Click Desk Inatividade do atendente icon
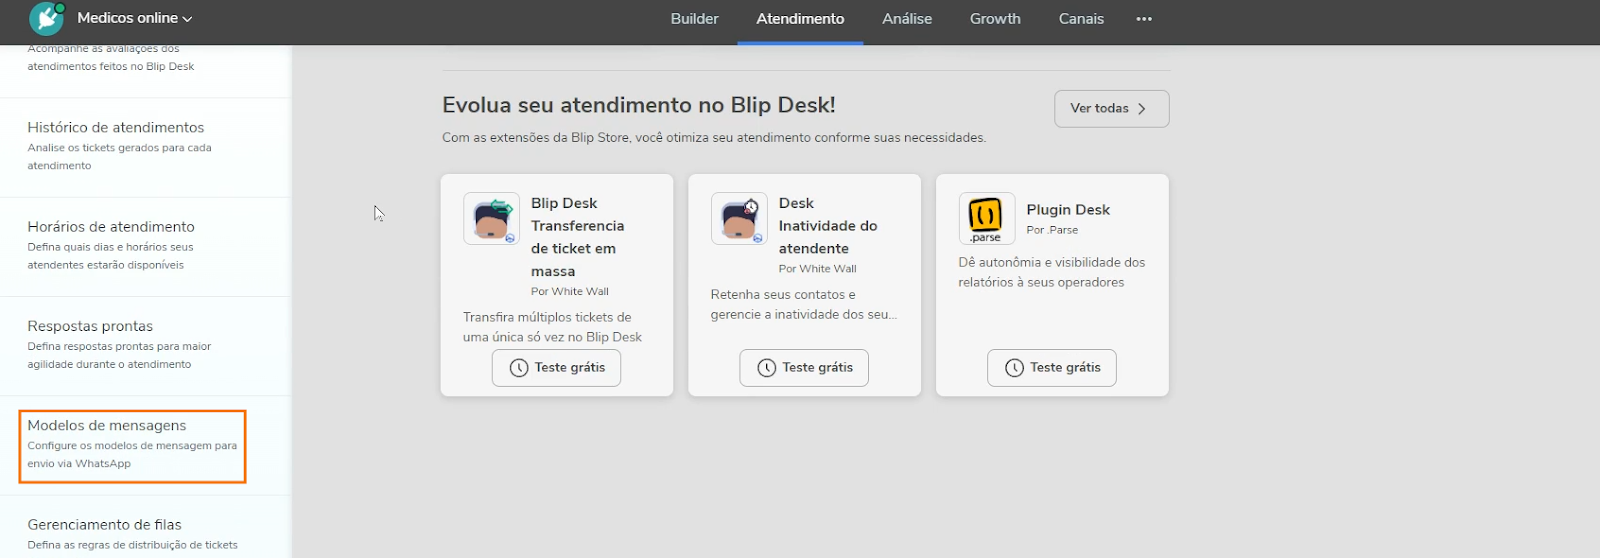Screen dimensions: 1600x558 (739, 218)
